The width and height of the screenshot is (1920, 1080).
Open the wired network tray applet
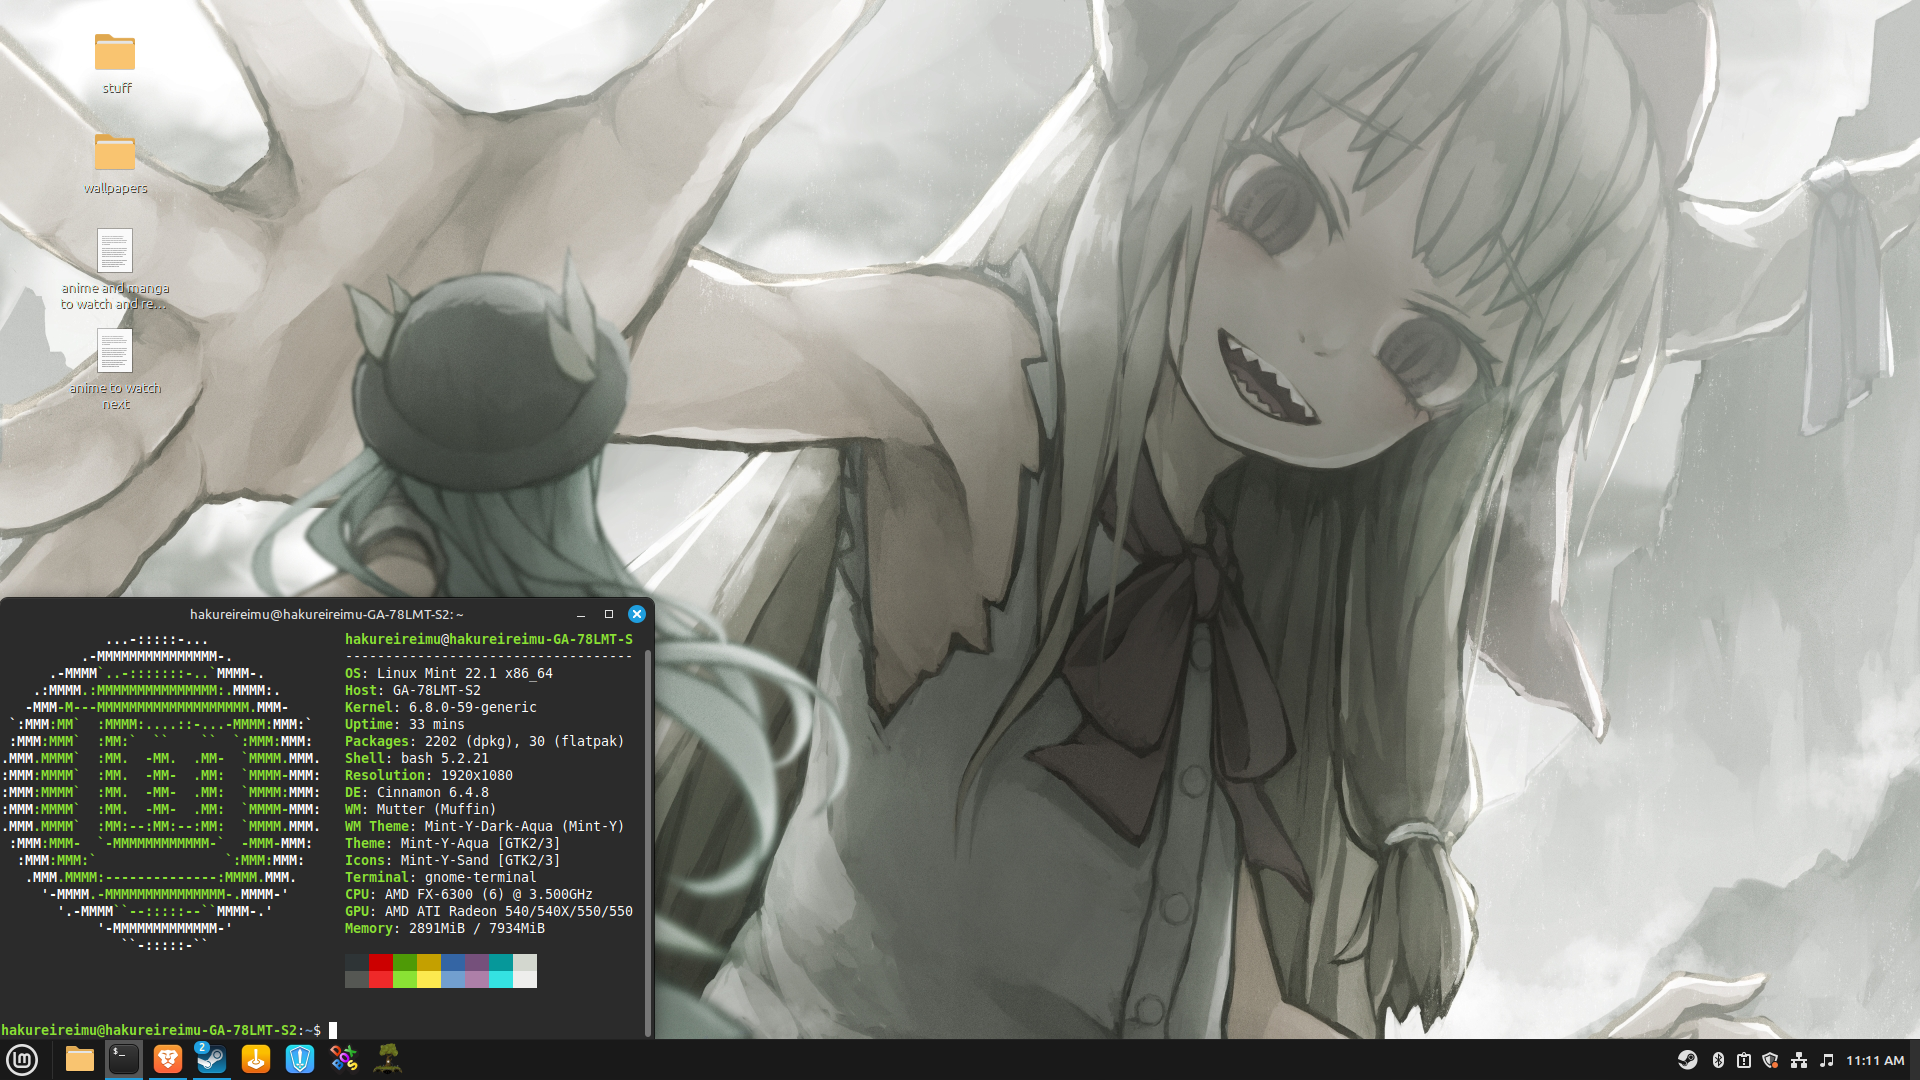coord(1799,1060)
